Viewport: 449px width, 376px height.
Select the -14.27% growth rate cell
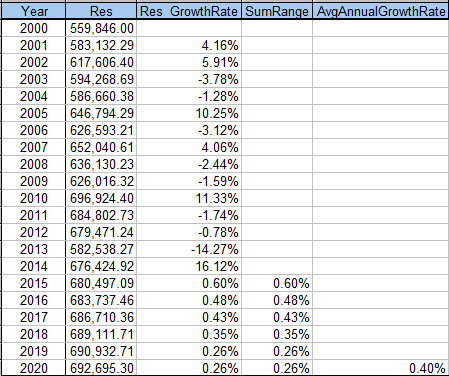coord(189,249)
